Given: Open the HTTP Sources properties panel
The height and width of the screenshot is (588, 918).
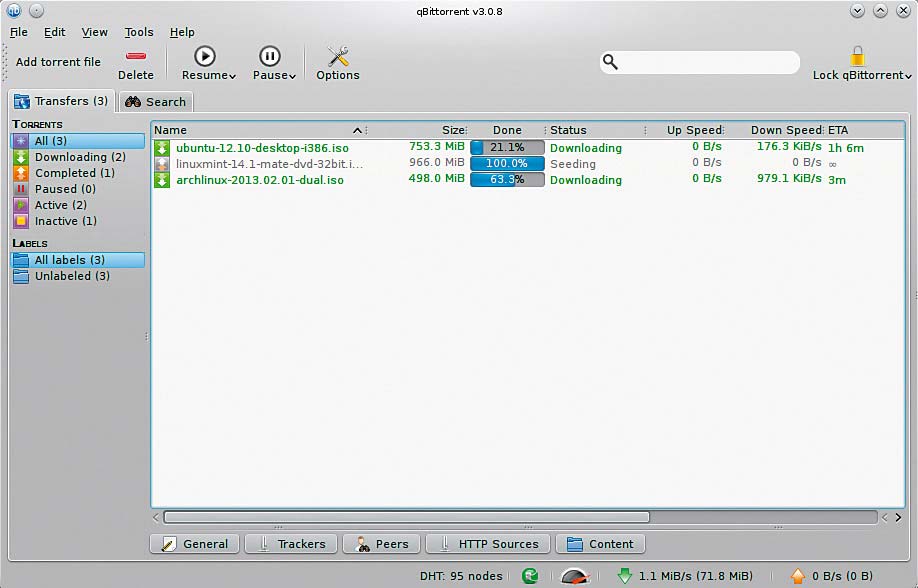Looking at the screenshot, I should coord(488,544).
